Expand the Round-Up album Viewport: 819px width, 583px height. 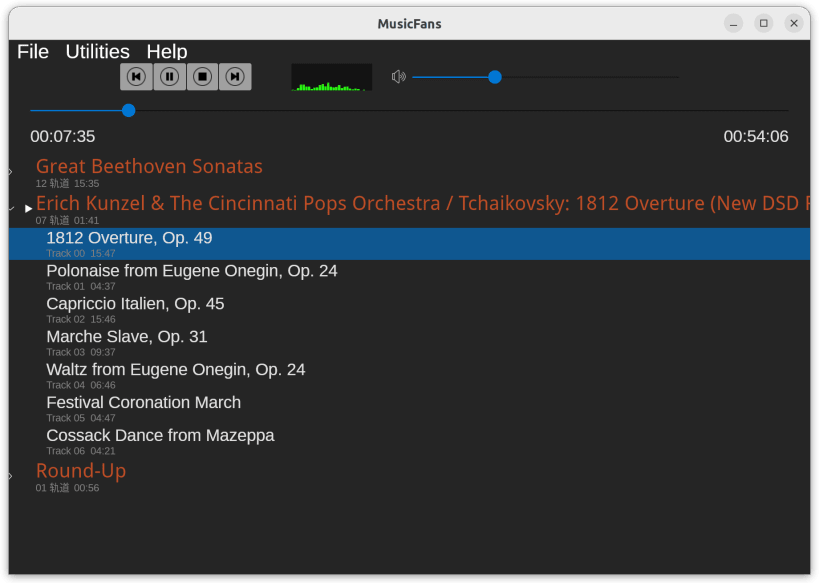[x=11, y=476]
